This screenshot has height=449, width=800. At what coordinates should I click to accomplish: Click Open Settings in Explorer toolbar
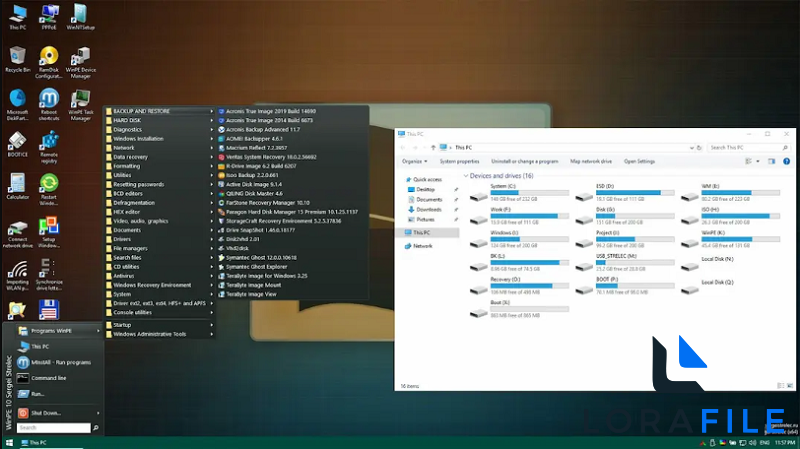[639, 161]
